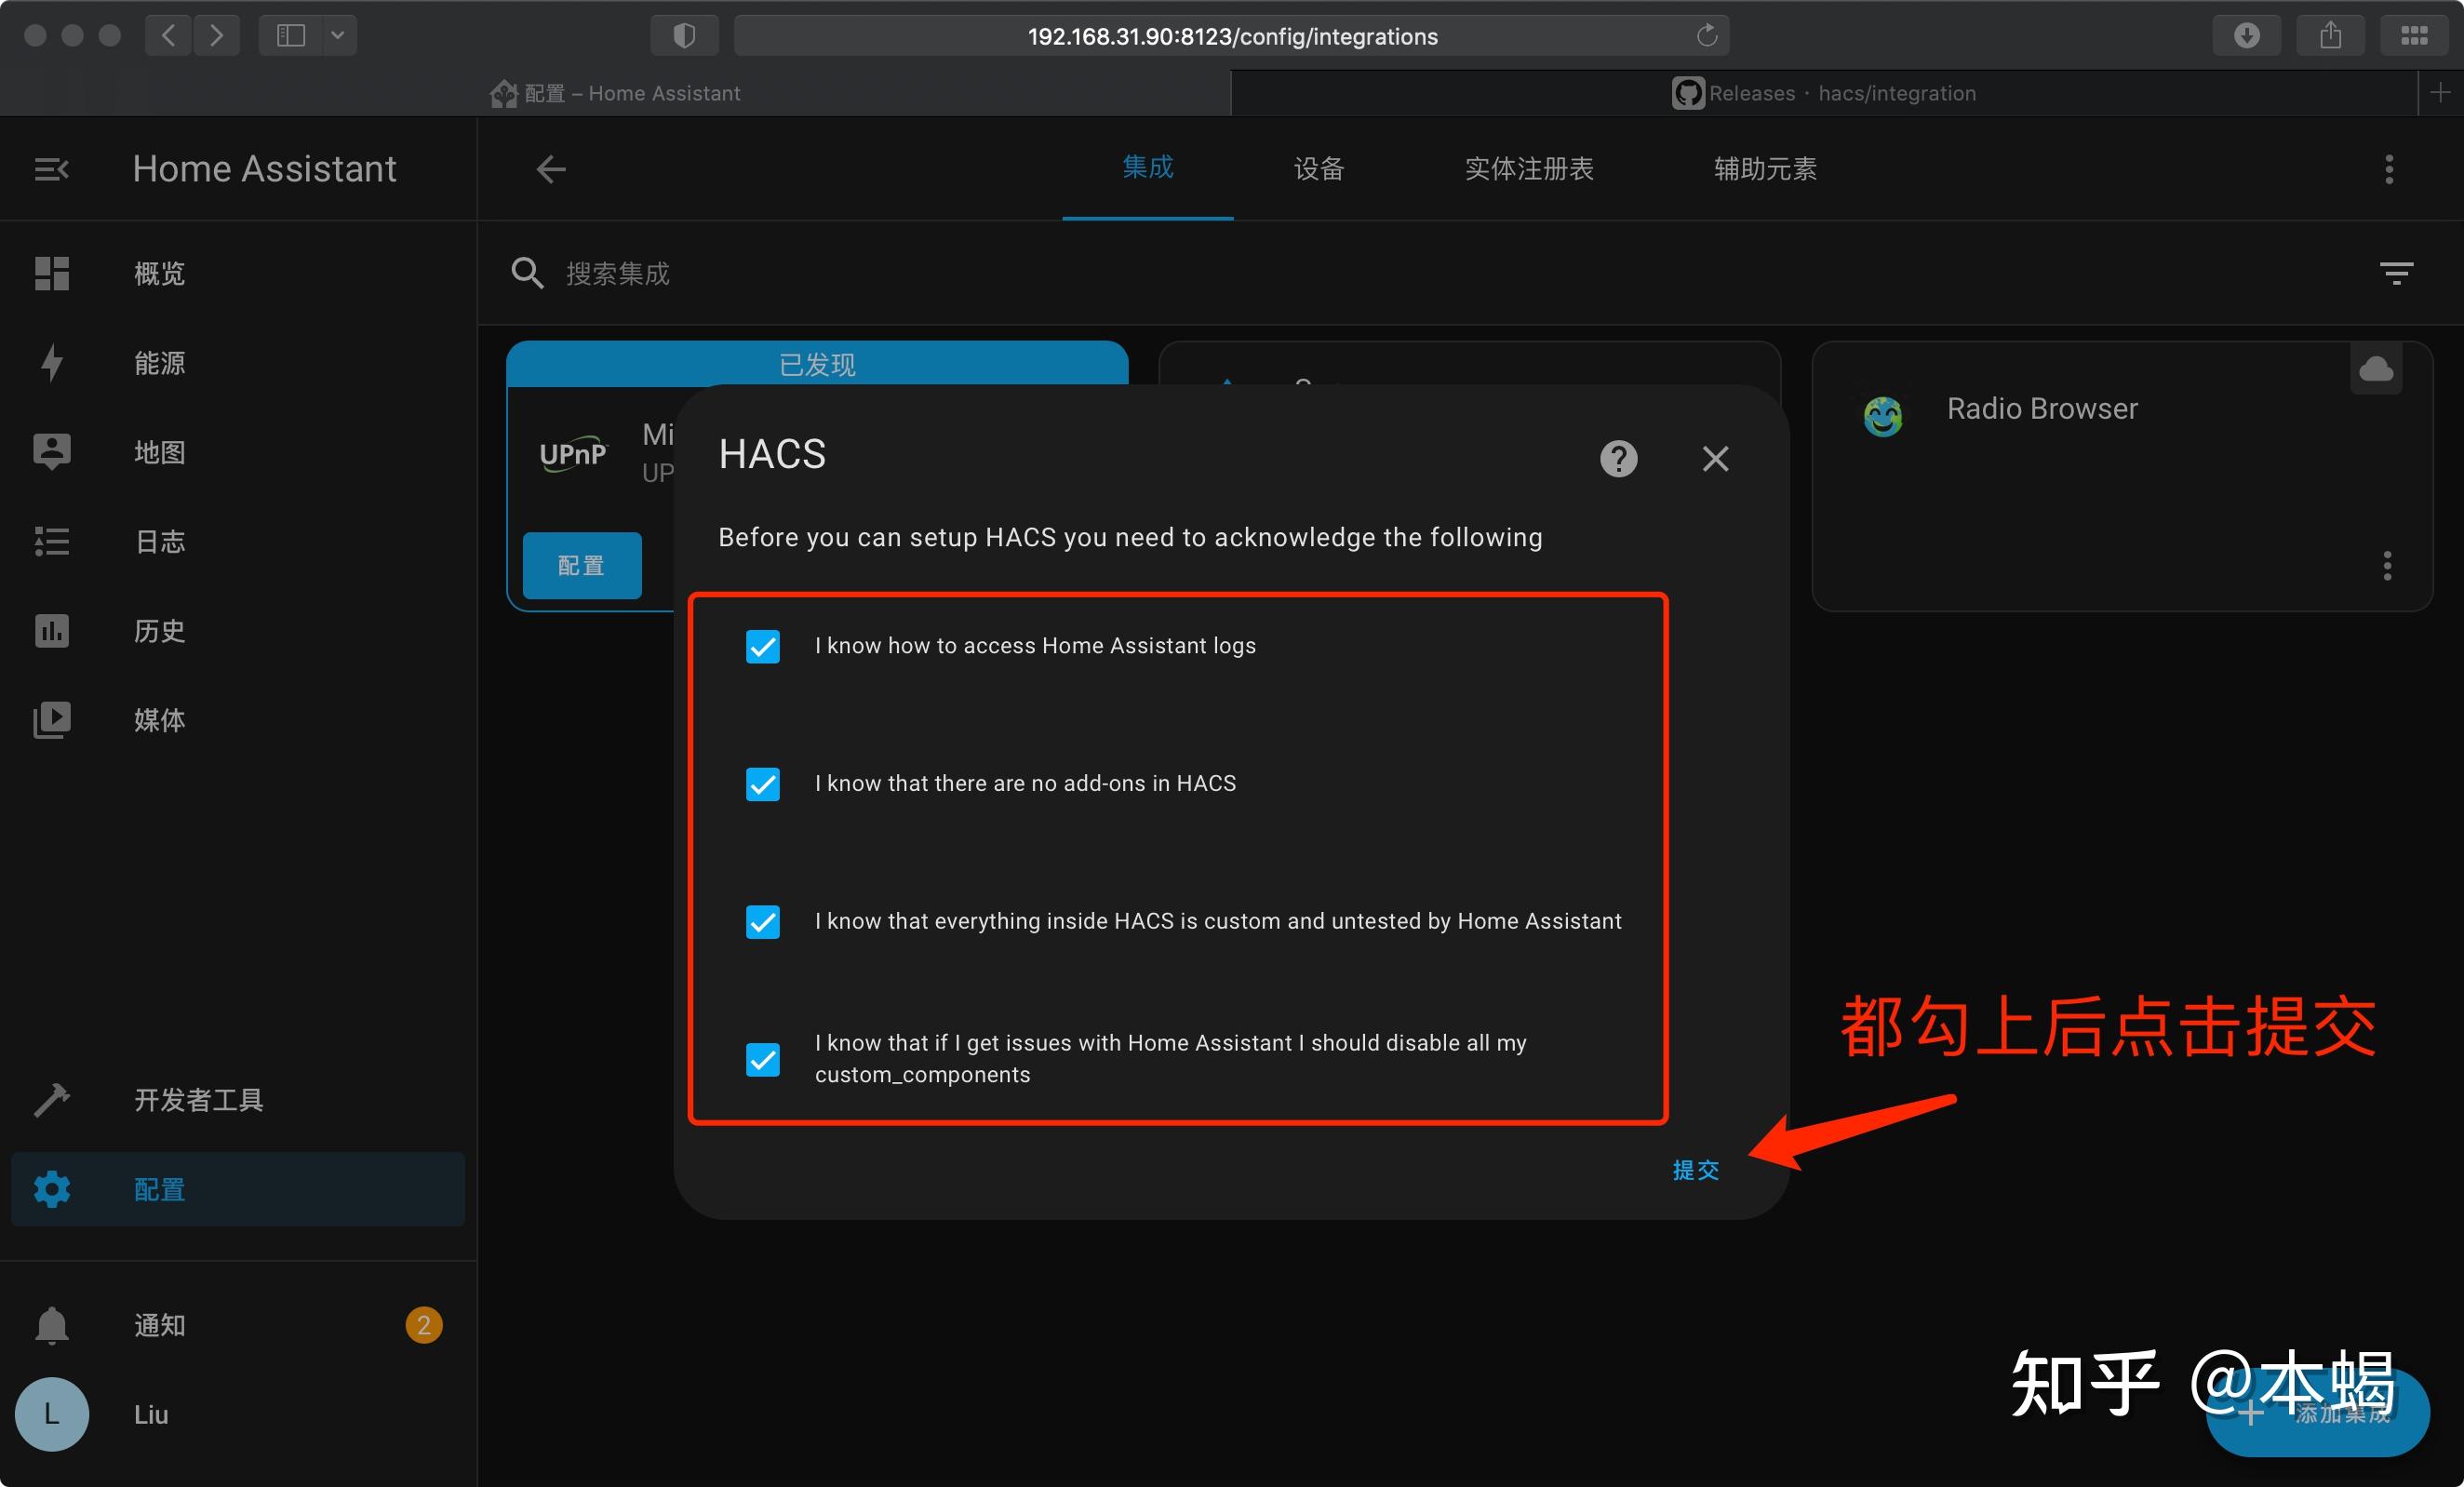This screenshot has width=2464, height=1487.
Task: Open the 开发者工具 developer tools icon
Action: tap(52, 1099)
